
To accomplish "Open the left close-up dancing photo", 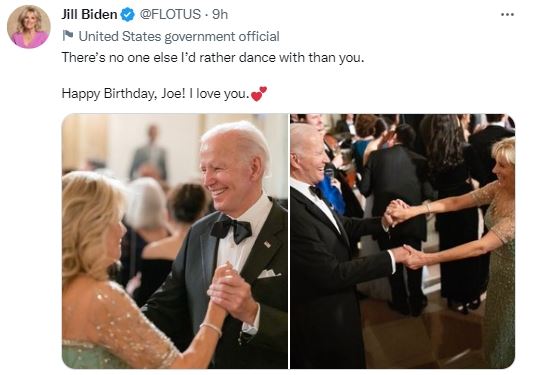I will click(175, 241).
